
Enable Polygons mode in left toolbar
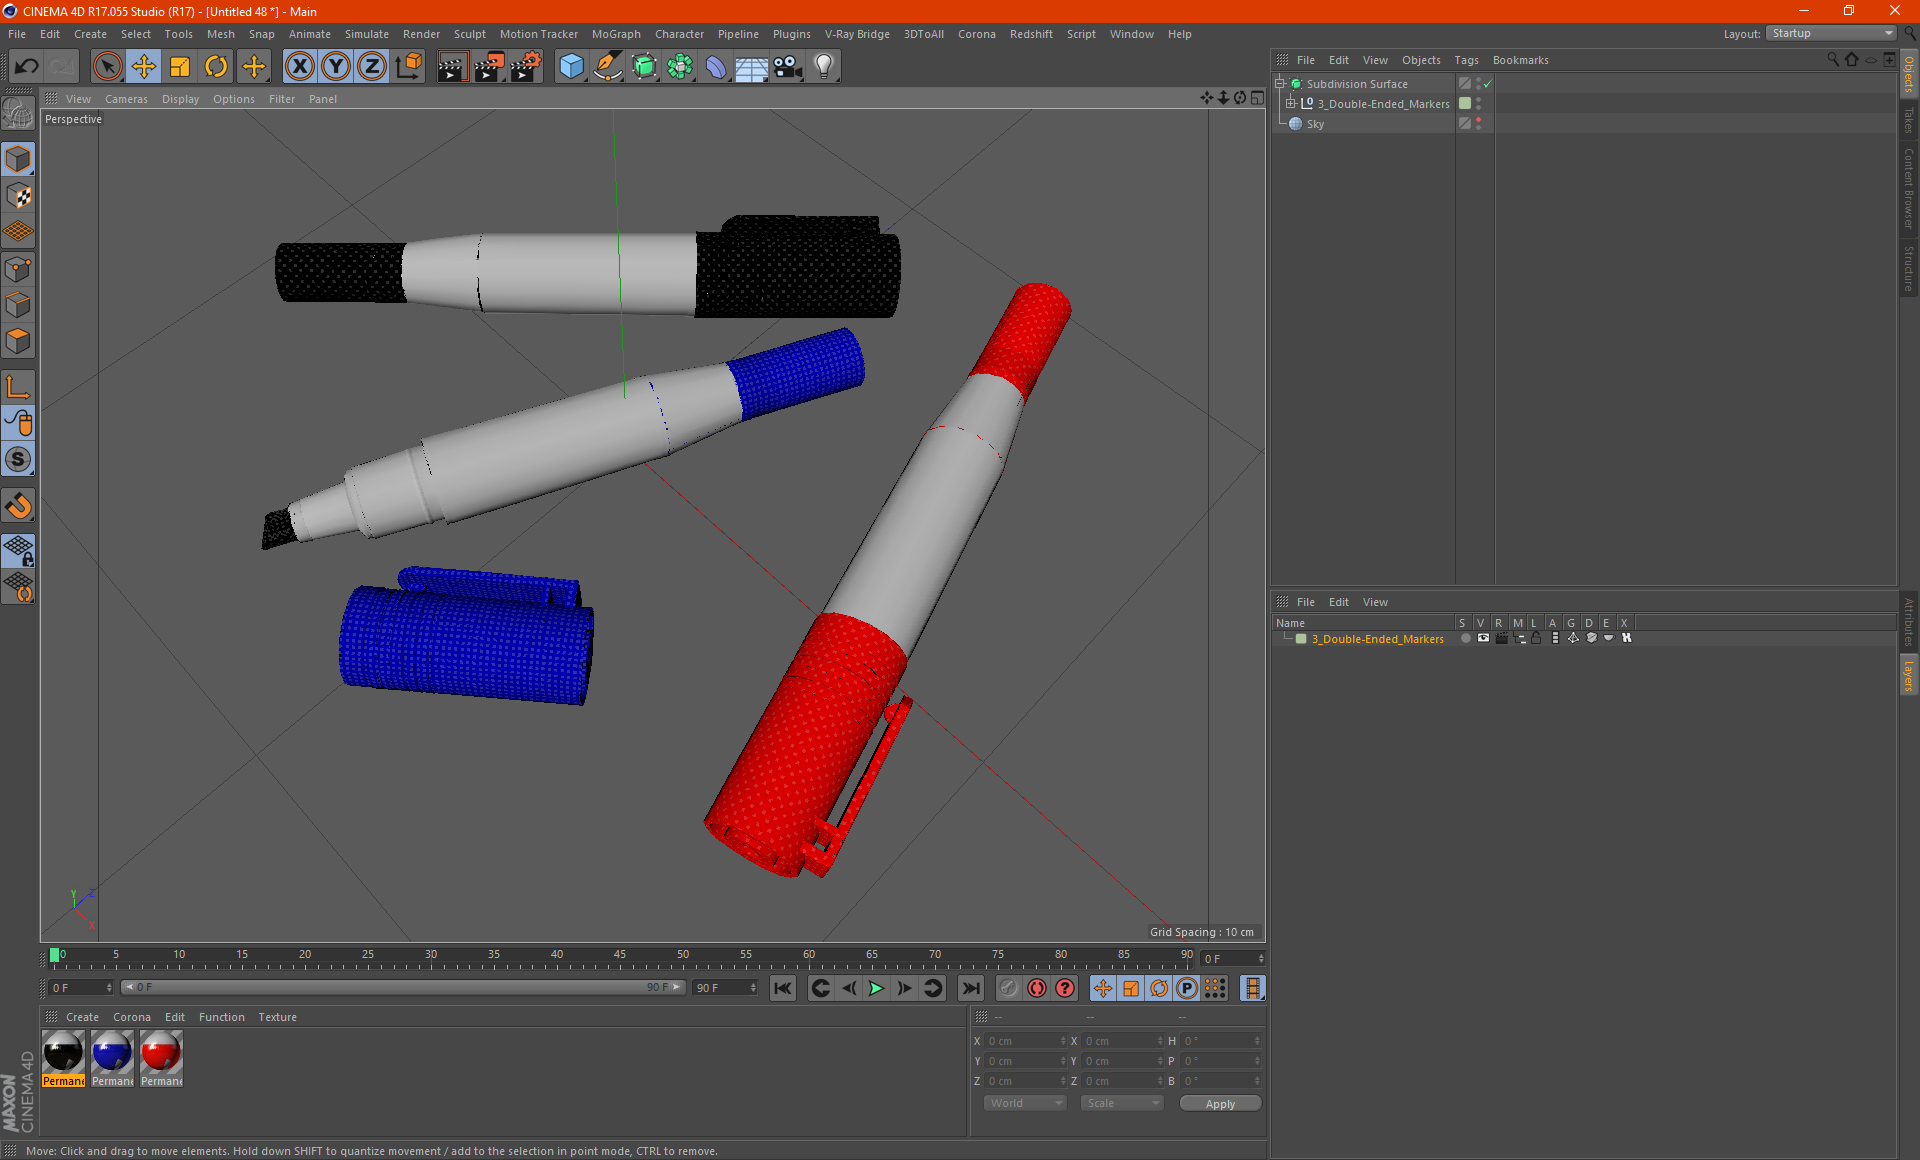point(18,342)
